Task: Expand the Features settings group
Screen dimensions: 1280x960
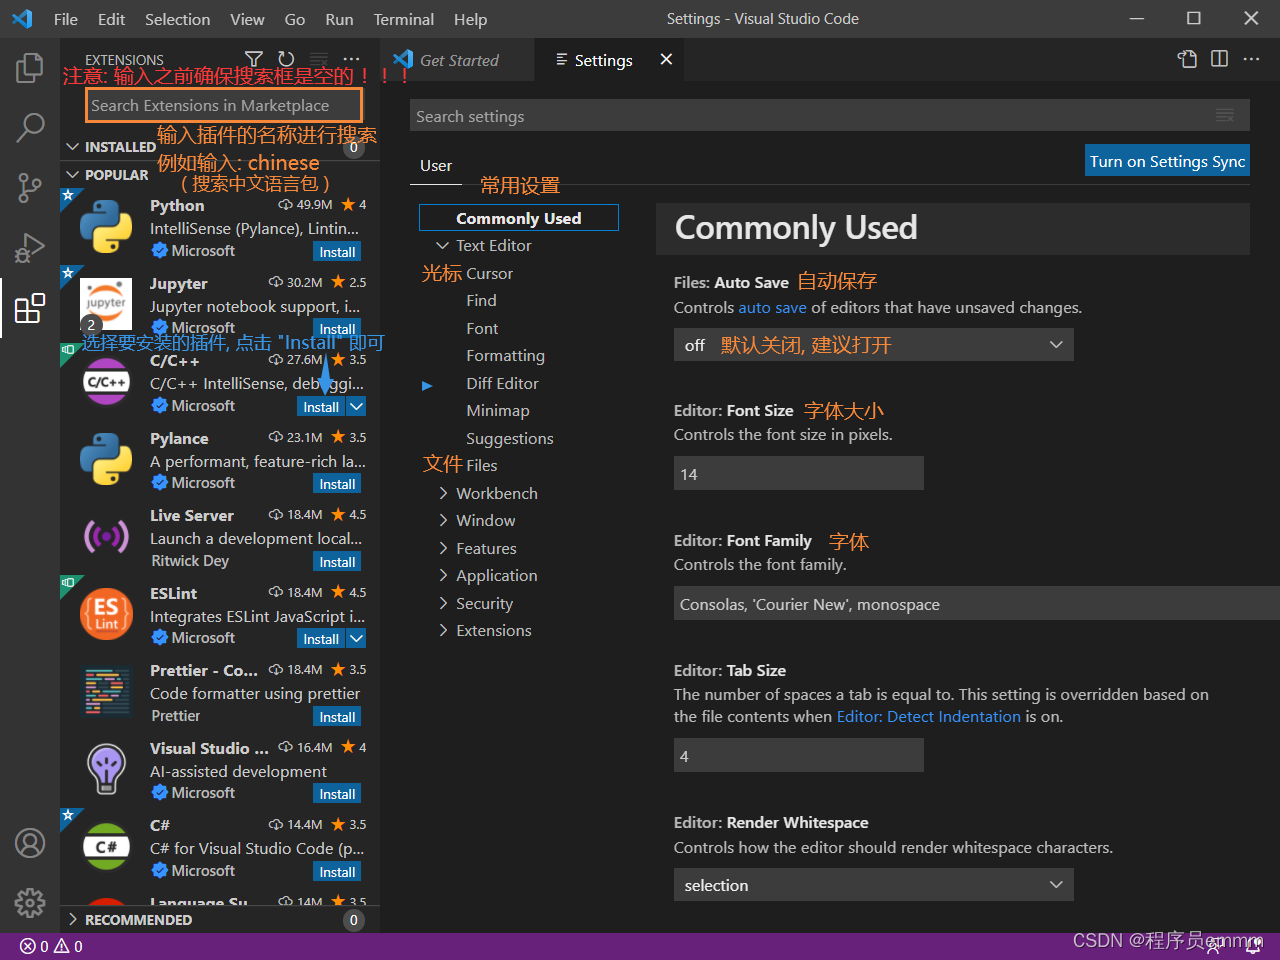Action: pos(442,548)
